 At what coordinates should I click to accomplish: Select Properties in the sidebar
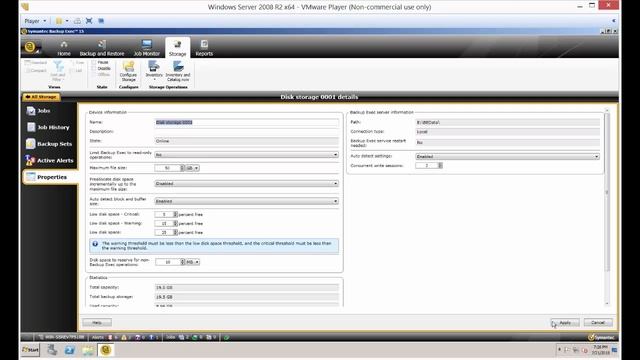[50, 177]
